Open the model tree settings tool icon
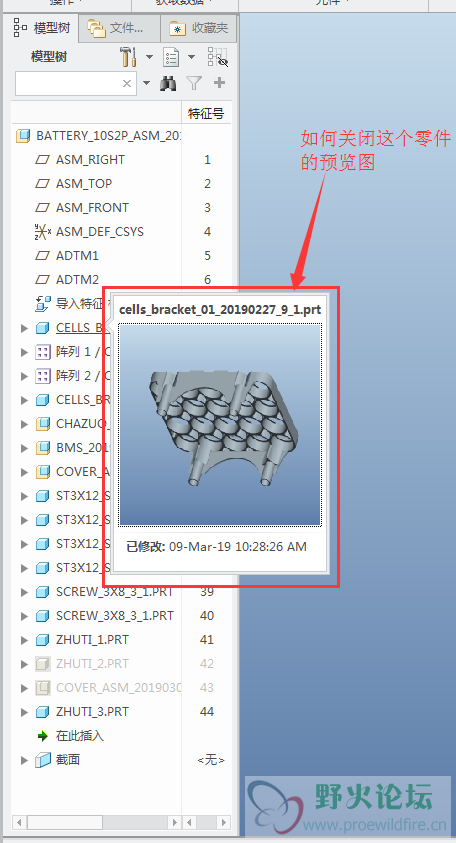The height and width of the screenshot is (843, 456). click(128, 56)
